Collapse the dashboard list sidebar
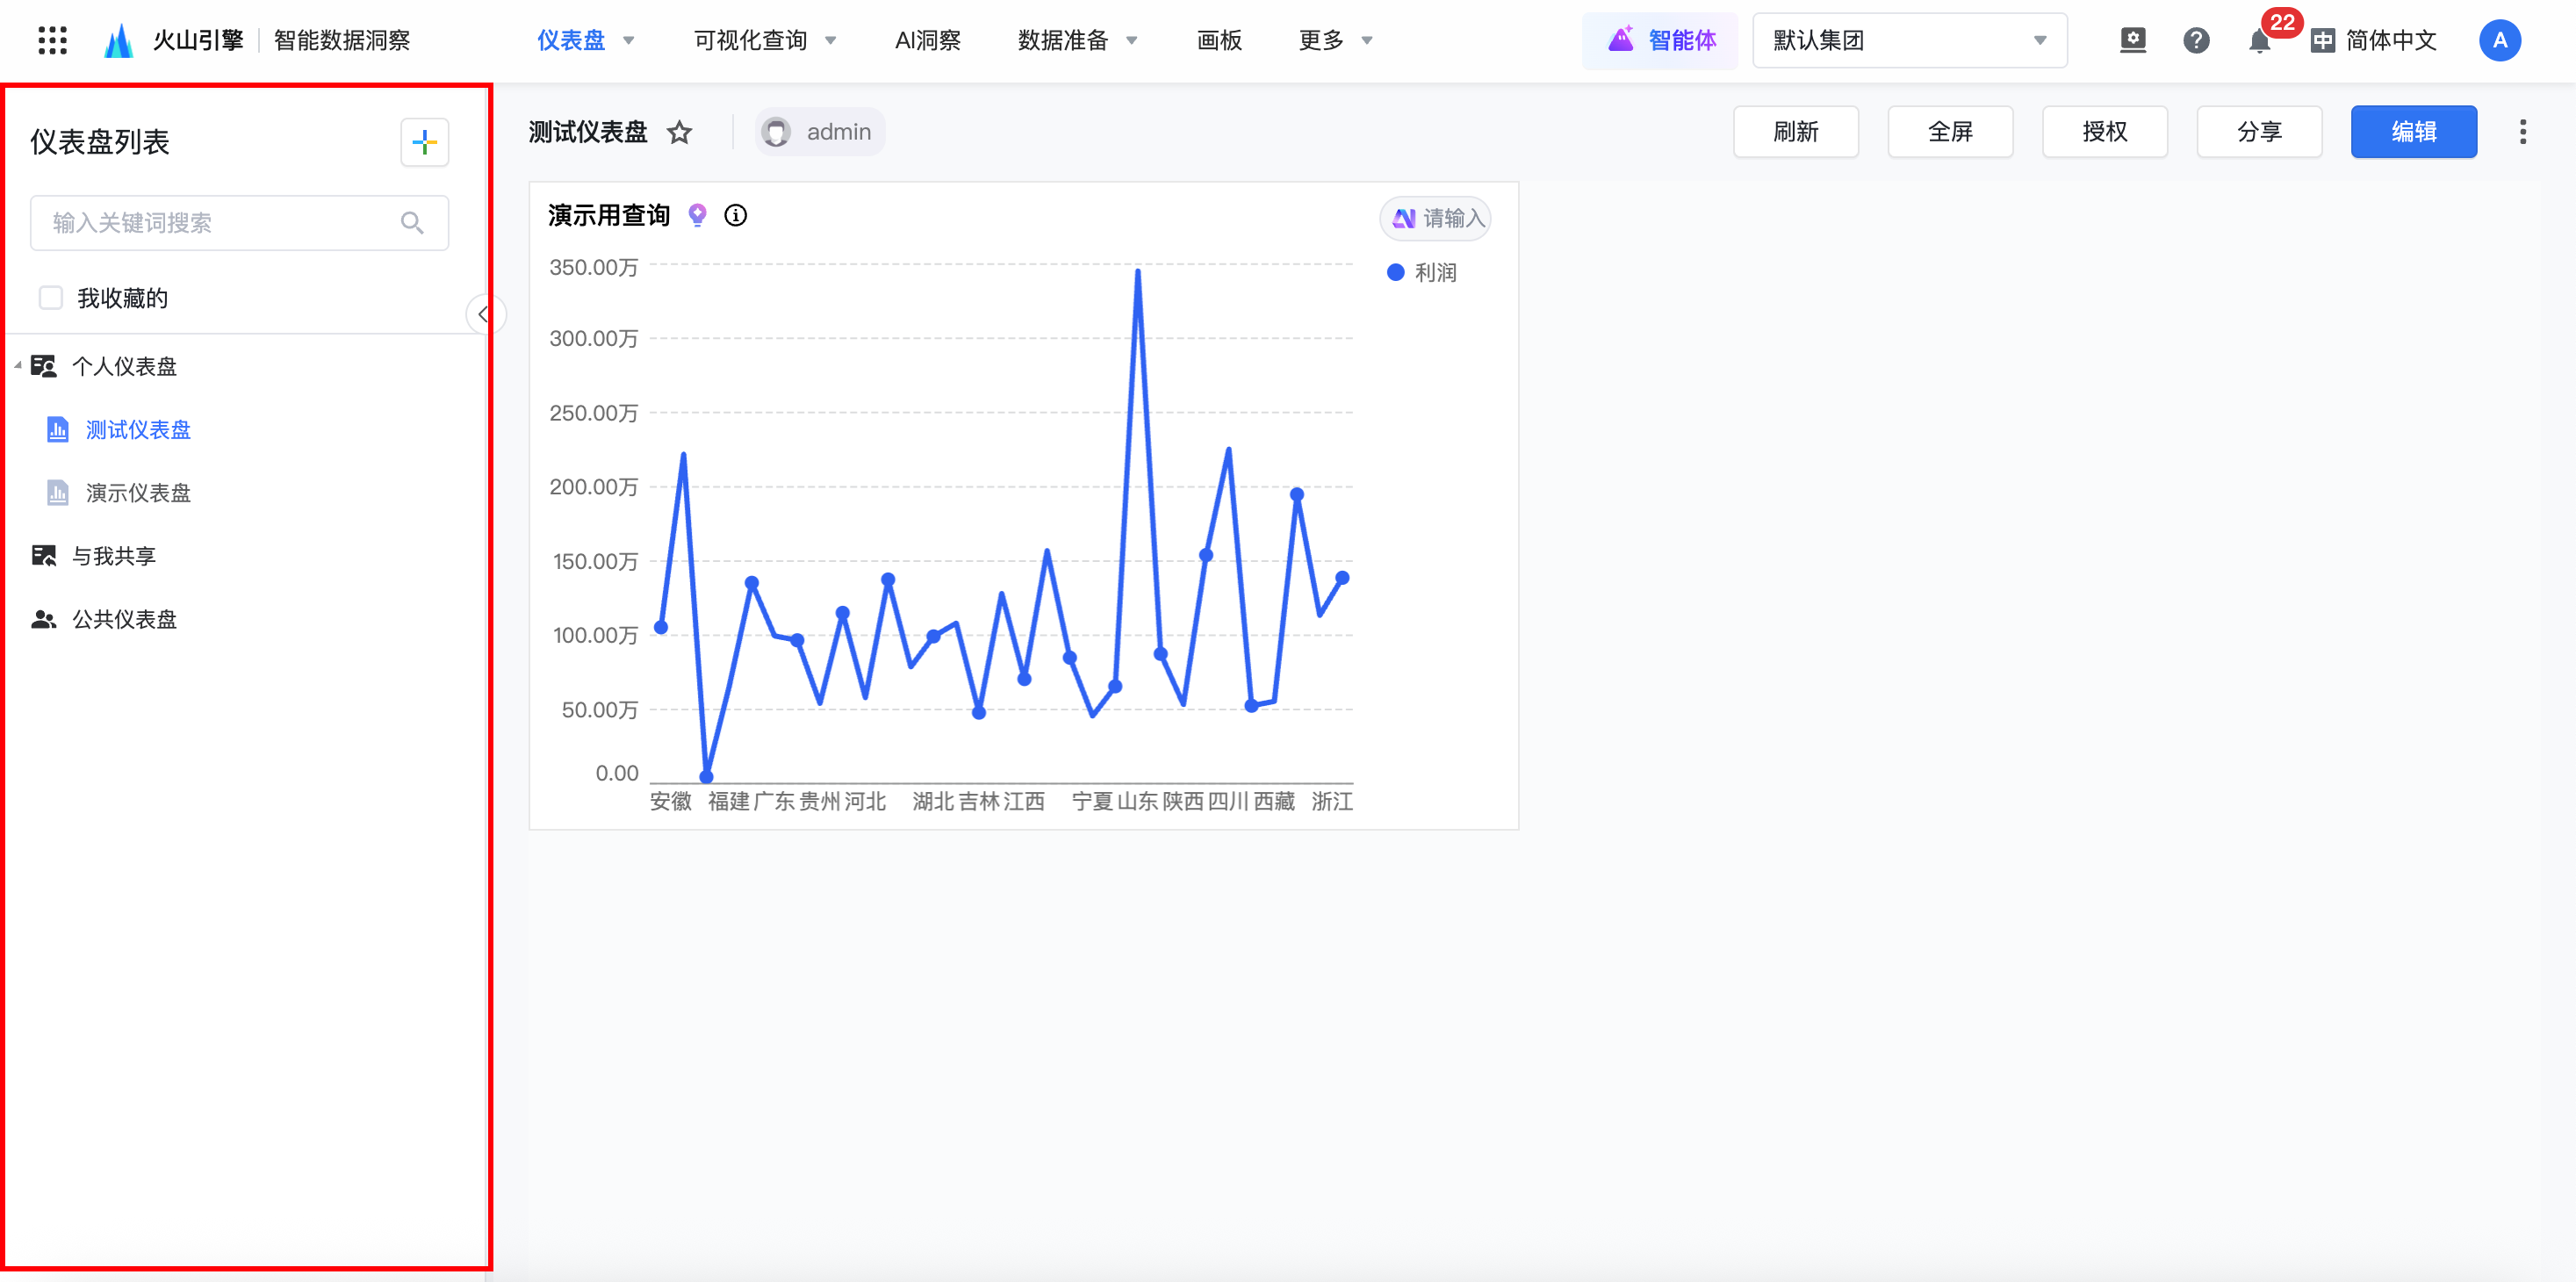Screen dimensions: 2576x1282 pos(483,315)
